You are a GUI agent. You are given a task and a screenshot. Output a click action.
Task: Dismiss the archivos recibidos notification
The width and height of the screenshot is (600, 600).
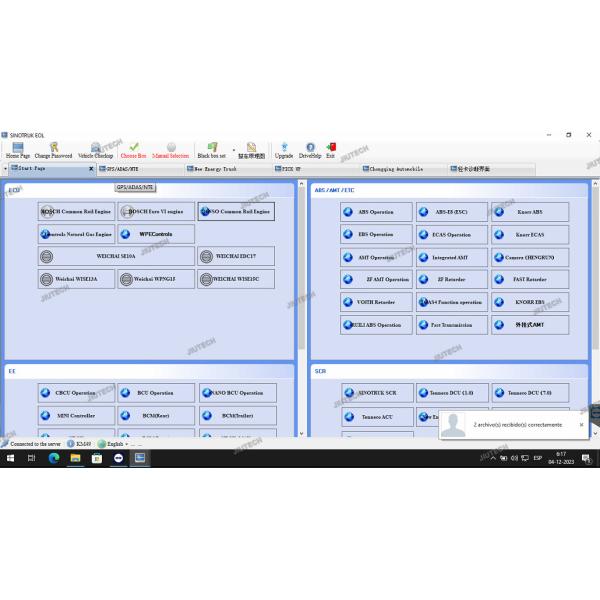coord(581,424)
